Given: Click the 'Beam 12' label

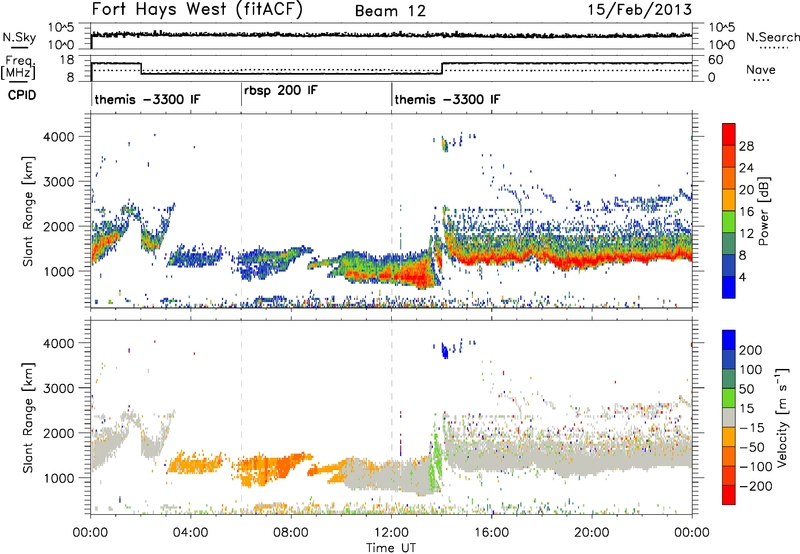Looking at the screenshot, I should [390, 11].
